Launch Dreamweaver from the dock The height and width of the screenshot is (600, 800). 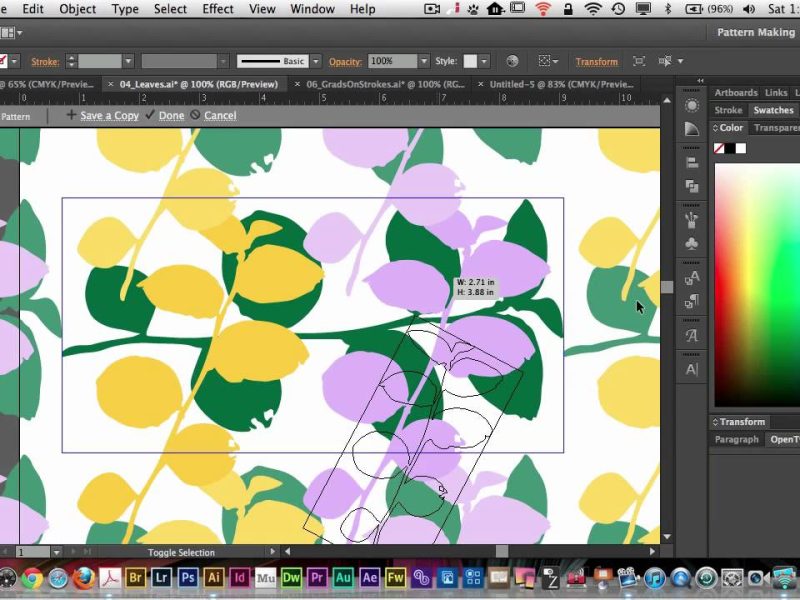(291, 578)
